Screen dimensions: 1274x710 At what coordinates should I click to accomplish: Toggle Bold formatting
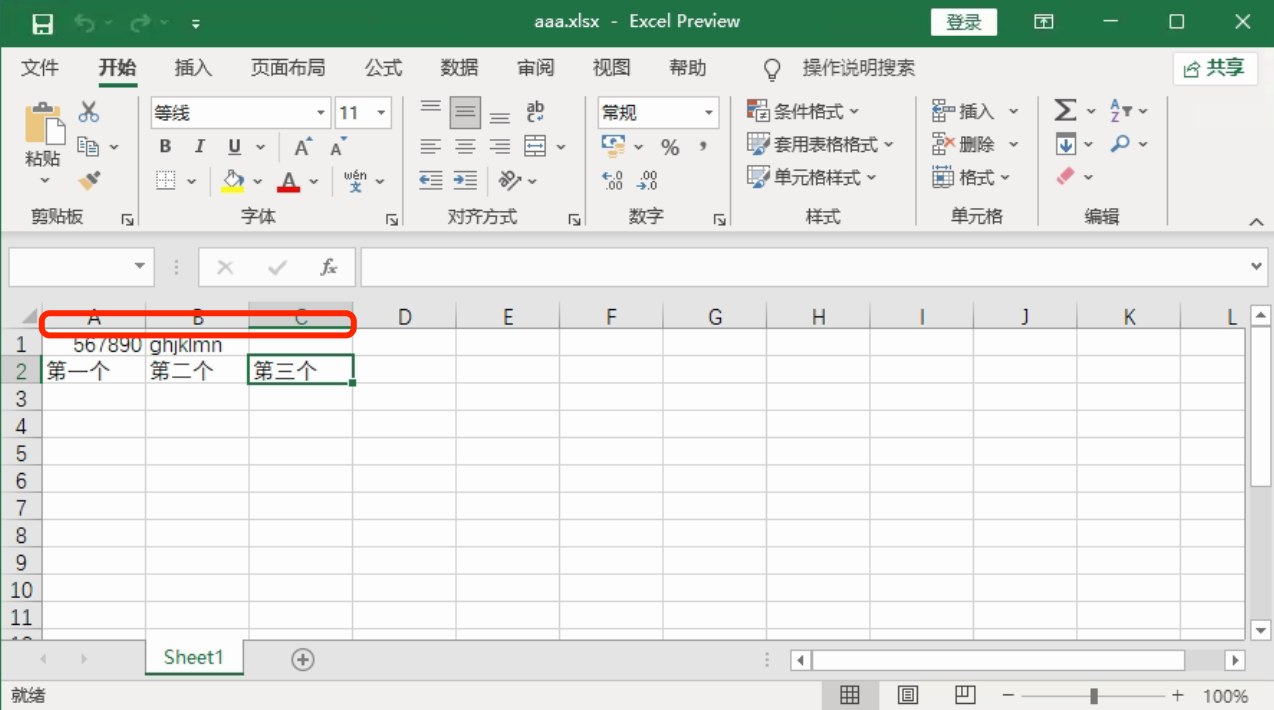click(165, 147)
